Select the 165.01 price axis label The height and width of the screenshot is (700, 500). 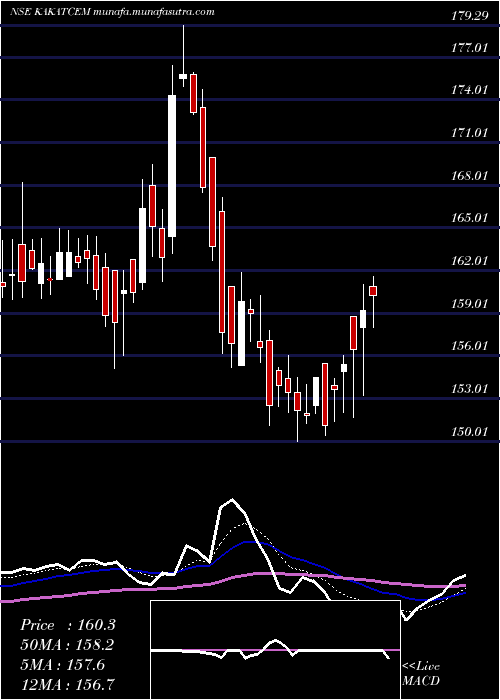click(469, 218)
